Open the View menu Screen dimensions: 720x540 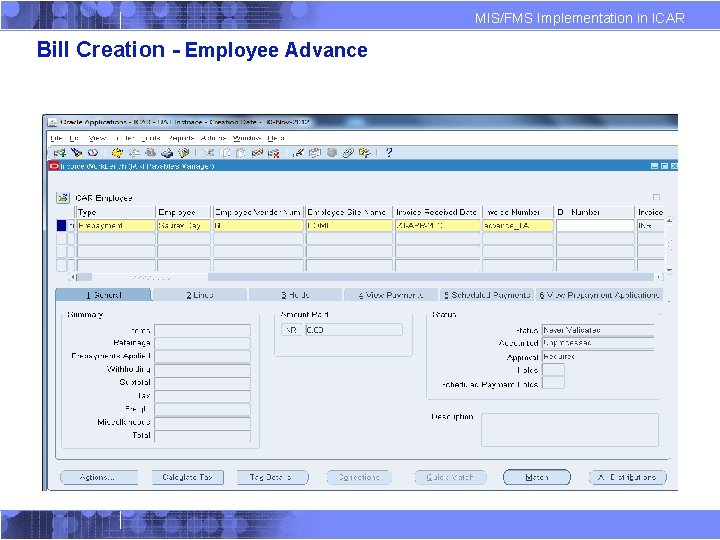pyautogui.click(x=97, y=138)
